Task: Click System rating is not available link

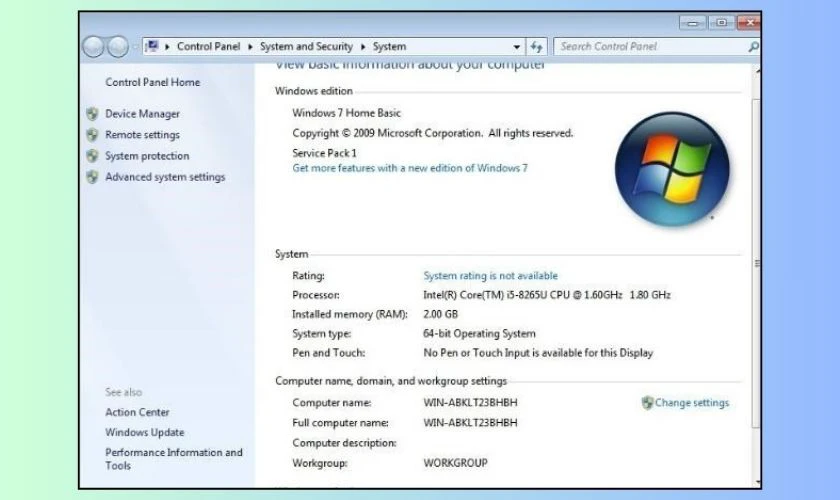Action: click(490, 275)
